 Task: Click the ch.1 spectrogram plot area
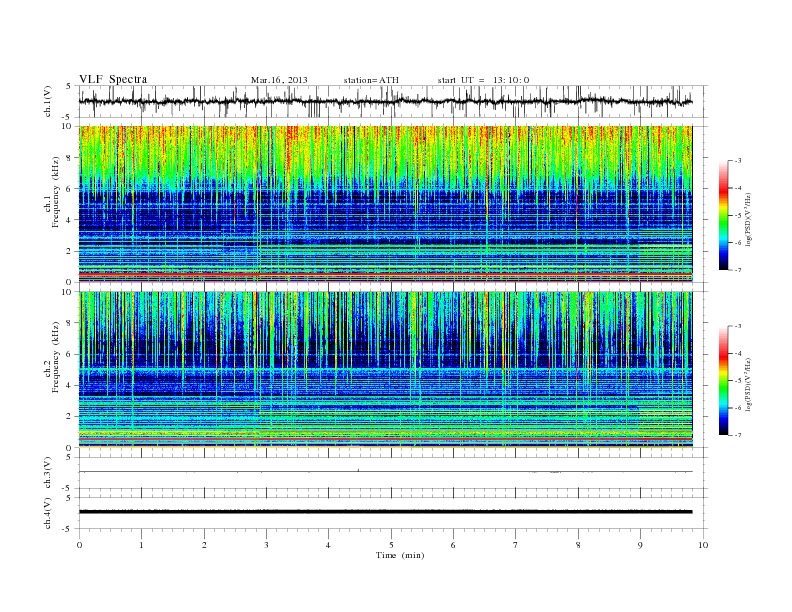coord(385,204)
